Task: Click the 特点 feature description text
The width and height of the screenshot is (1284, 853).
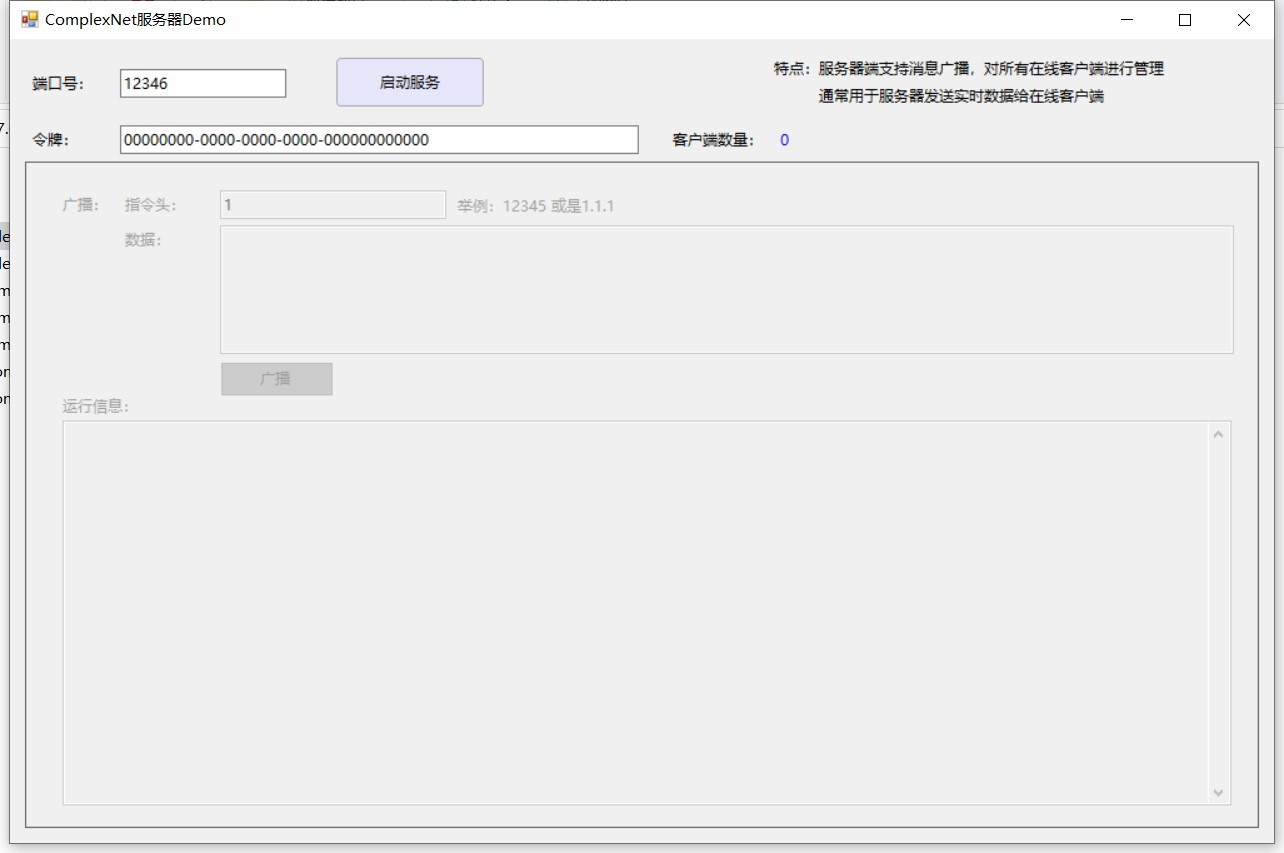Action: 966,69
